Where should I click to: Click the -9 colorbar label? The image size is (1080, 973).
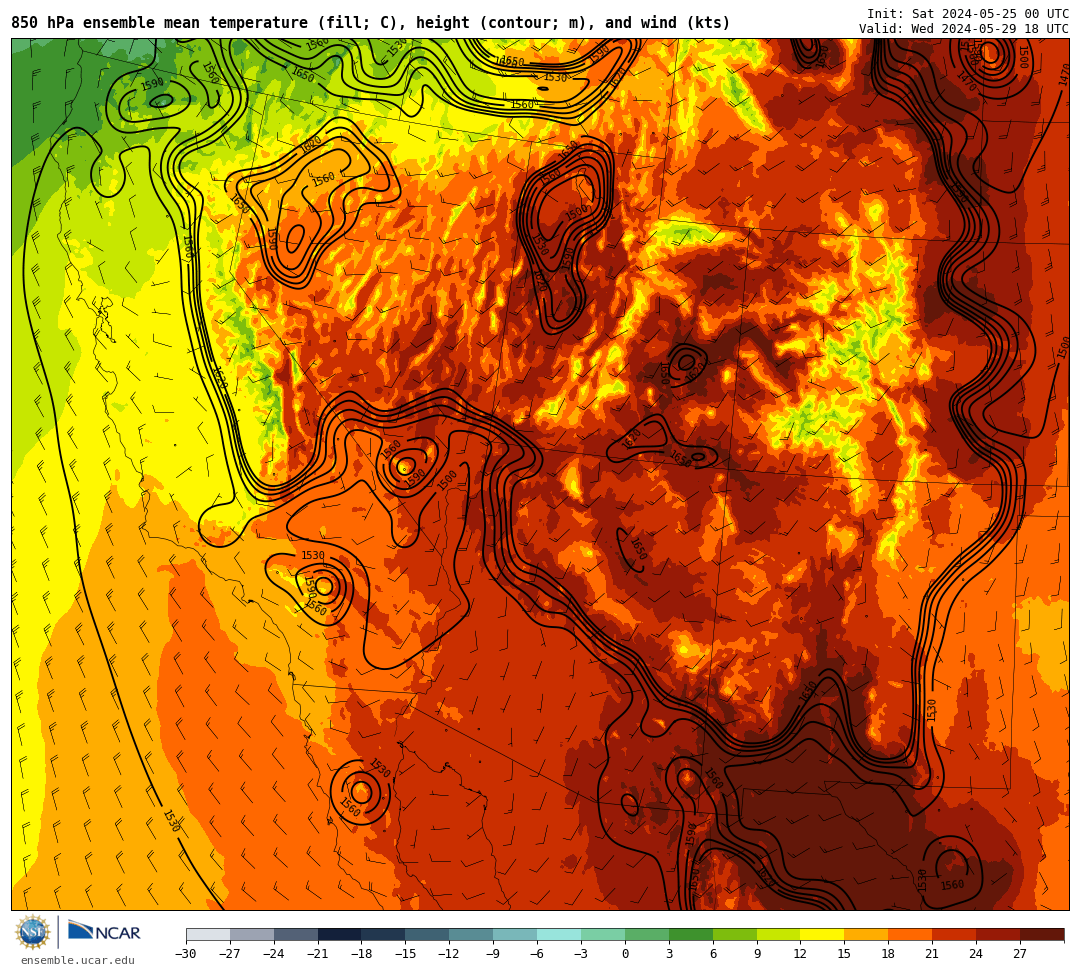(x=493, y=954)
